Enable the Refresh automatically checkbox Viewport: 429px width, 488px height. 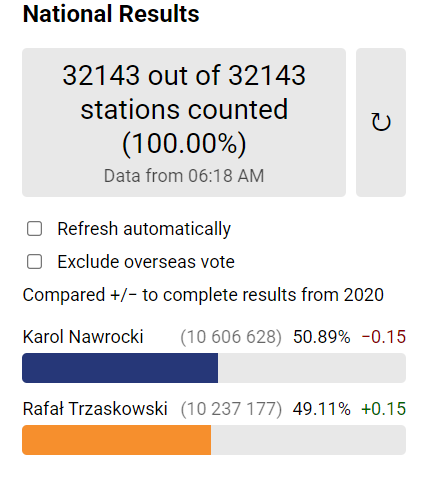pyautogui.click(x=34, y=229)
